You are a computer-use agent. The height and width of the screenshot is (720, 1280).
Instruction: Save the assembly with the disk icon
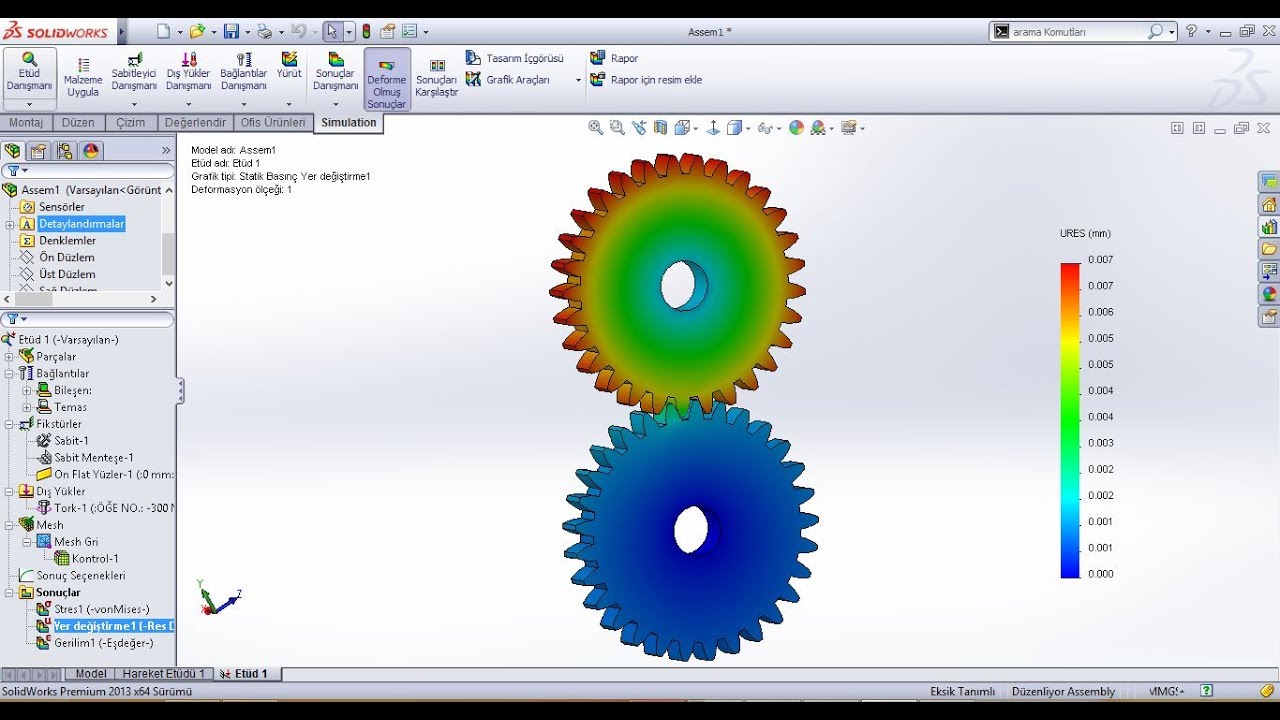click(x=231, y=32)
